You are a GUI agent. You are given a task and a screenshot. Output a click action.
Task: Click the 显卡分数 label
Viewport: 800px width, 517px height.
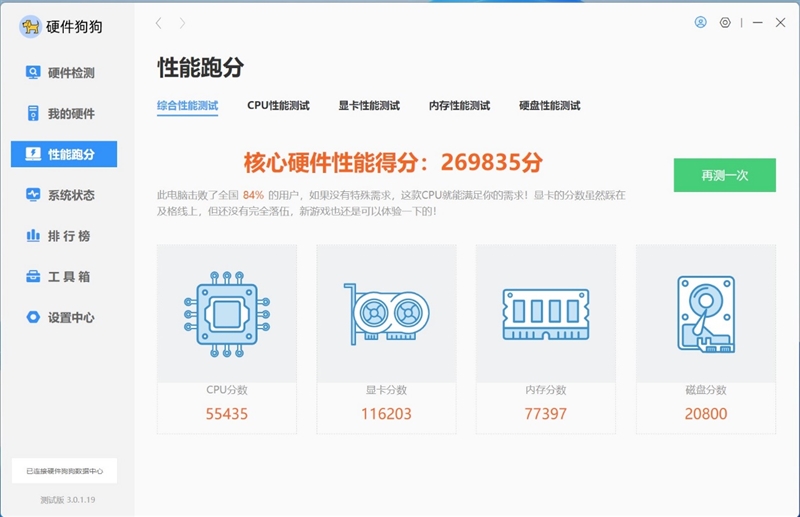click(x=386, y=390)
